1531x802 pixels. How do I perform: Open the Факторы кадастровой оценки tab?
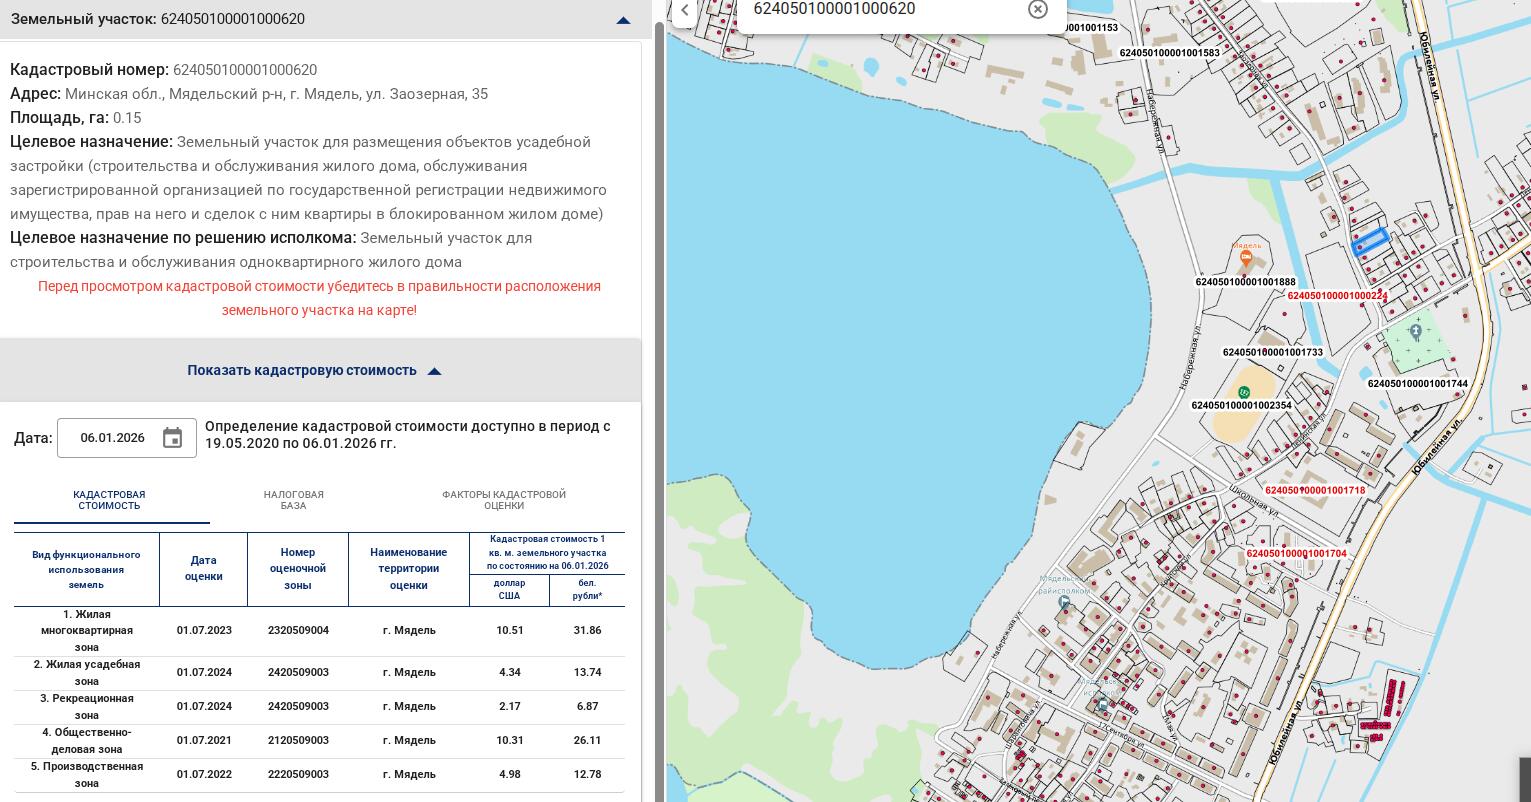(x=504, y=500)
